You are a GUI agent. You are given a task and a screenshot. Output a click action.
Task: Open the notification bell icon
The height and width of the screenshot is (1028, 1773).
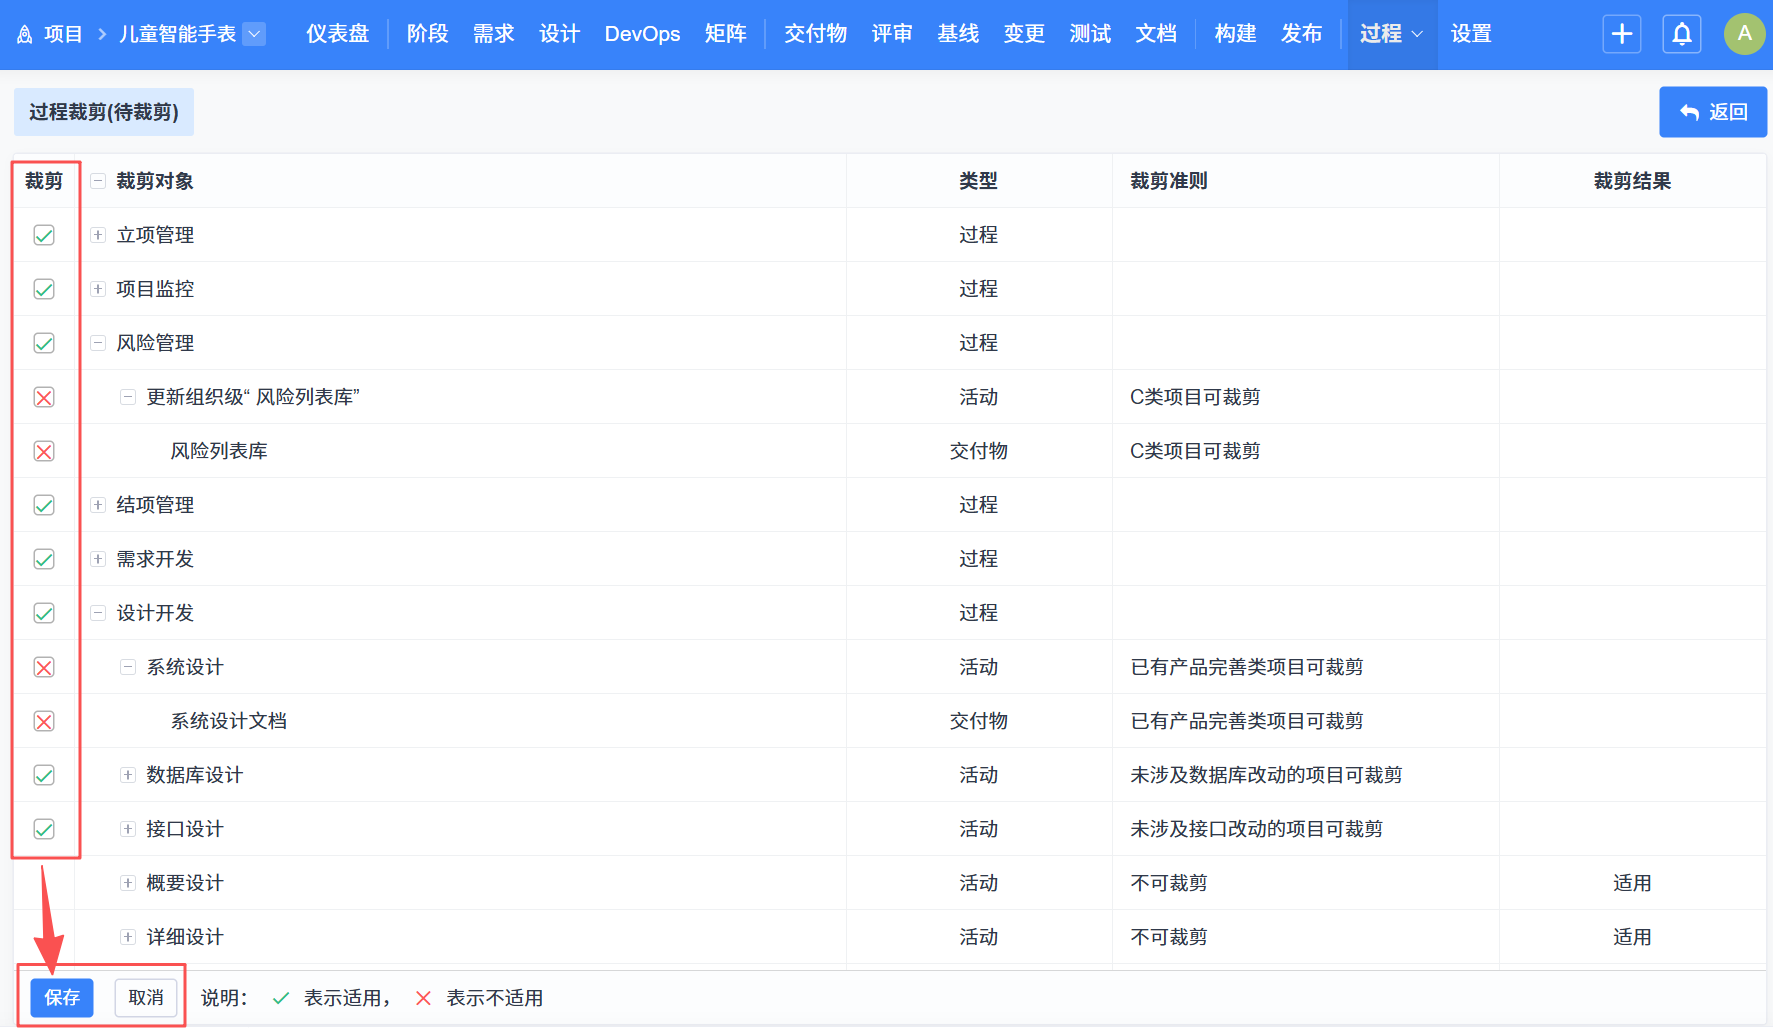1682,34
